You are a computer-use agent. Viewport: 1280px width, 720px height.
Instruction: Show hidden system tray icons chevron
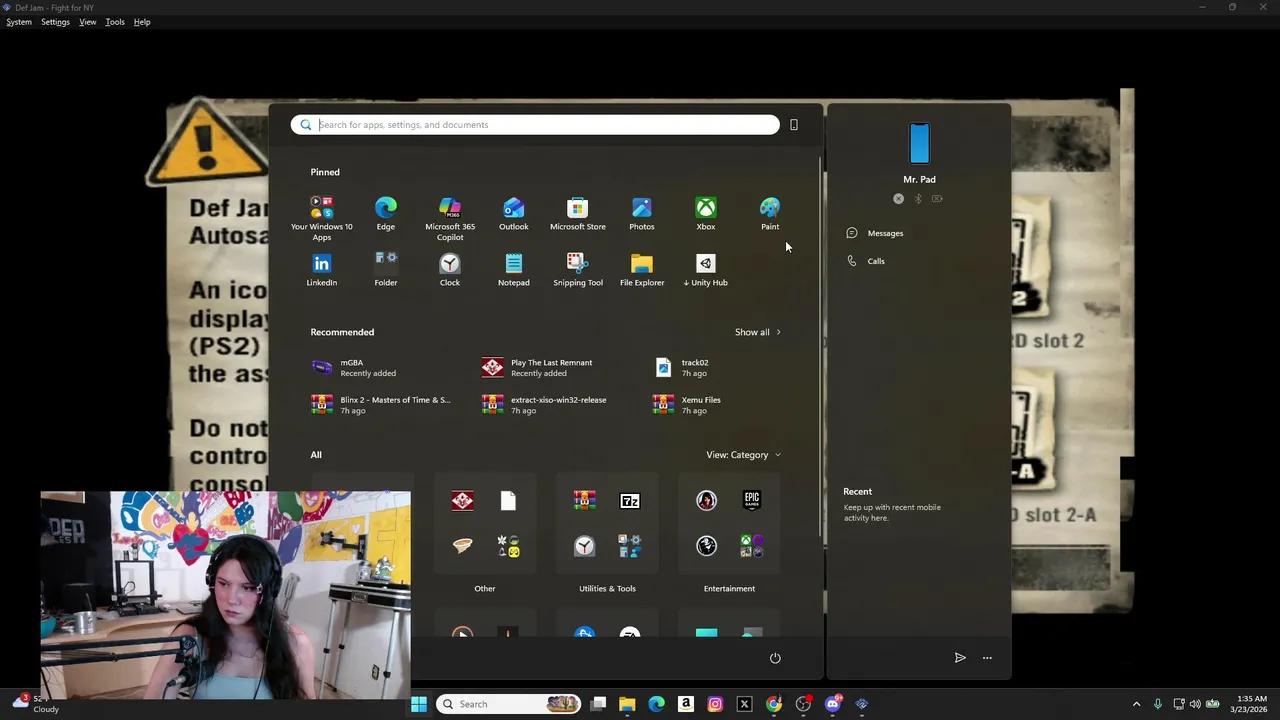[x=1136, y=704]
